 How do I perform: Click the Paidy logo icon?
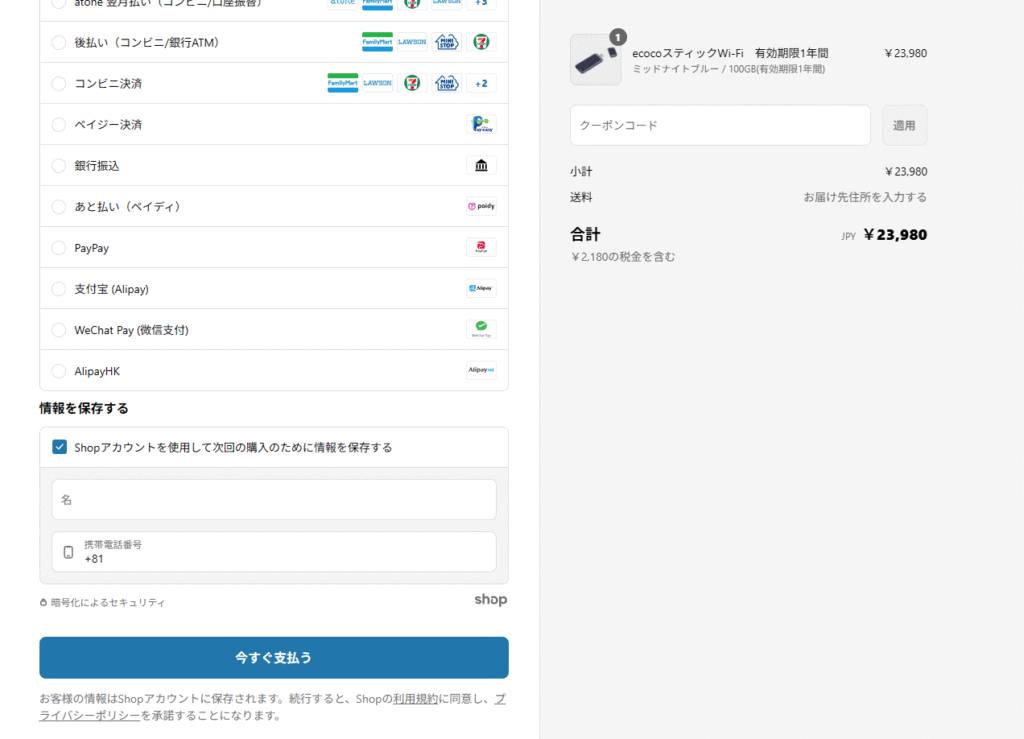point(481,207)
